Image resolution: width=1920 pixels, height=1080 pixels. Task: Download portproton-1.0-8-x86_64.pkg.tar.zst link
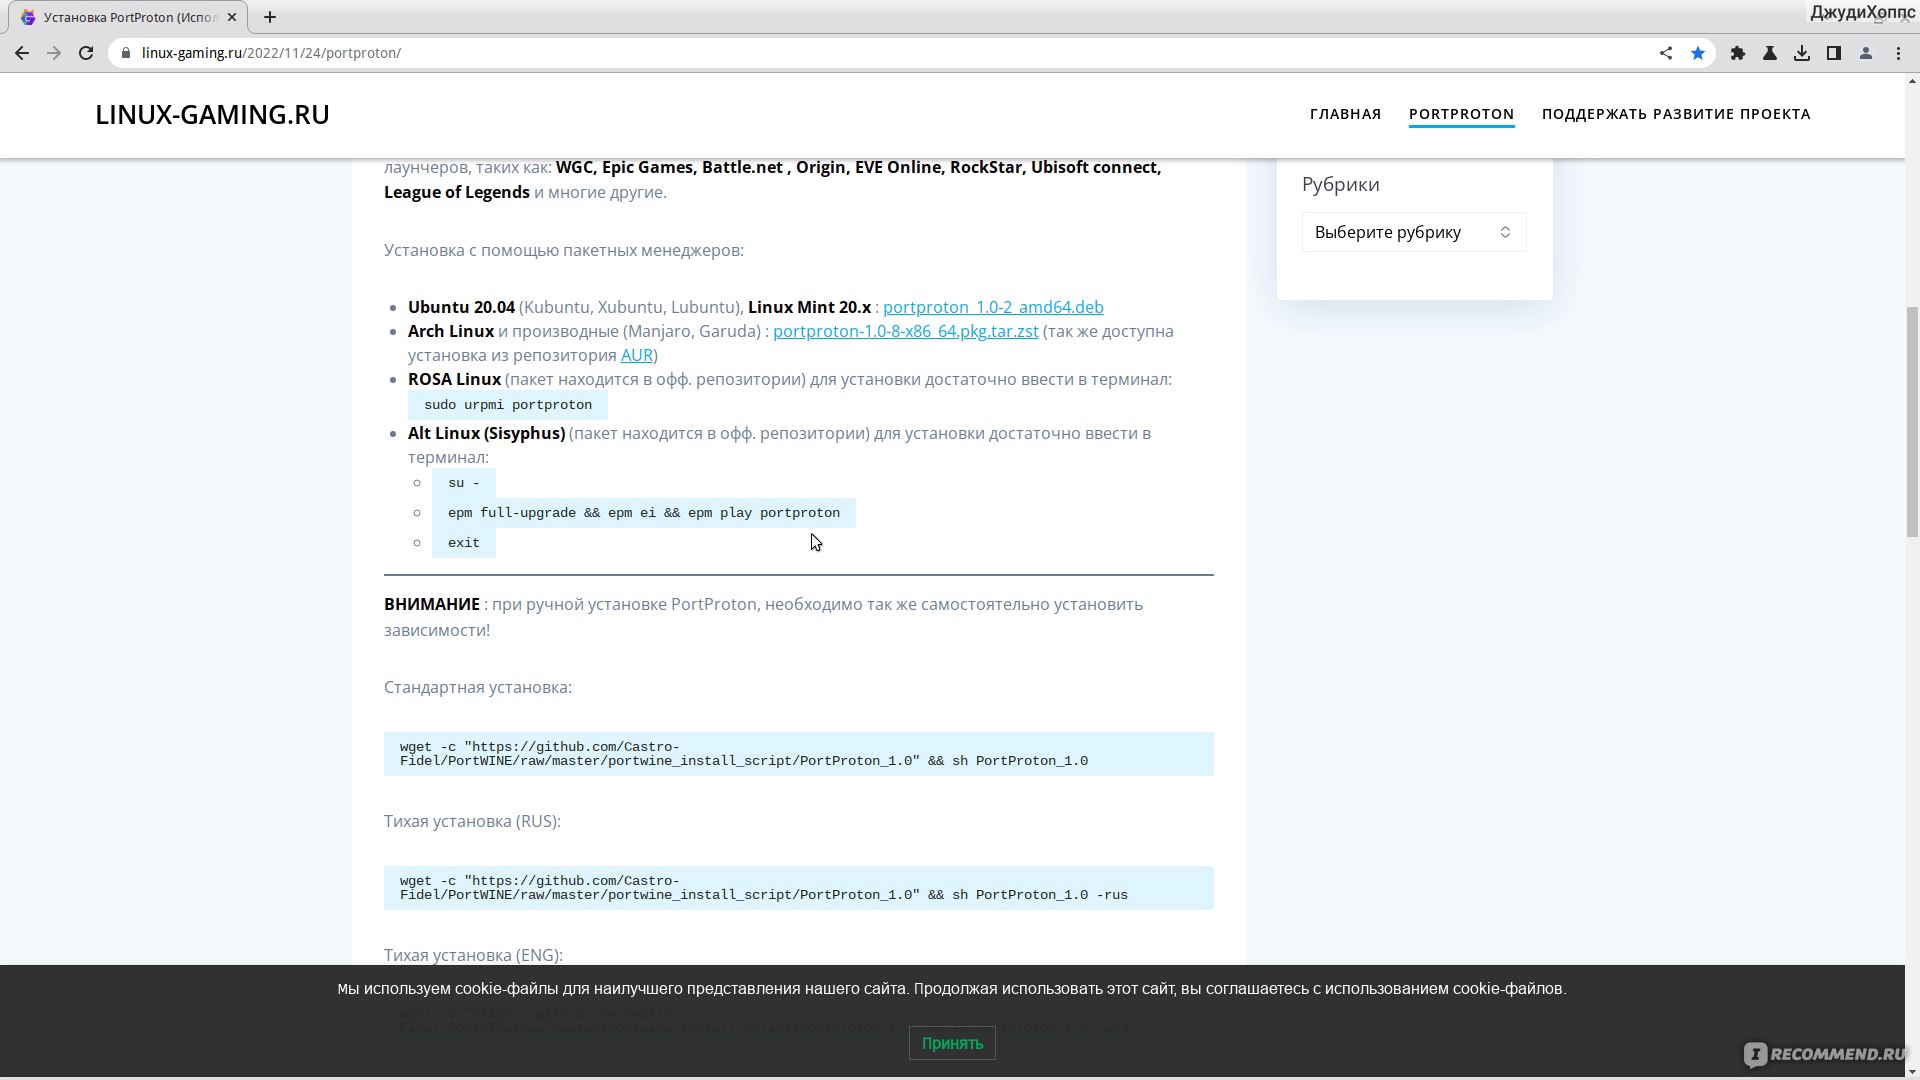[905, 331]
